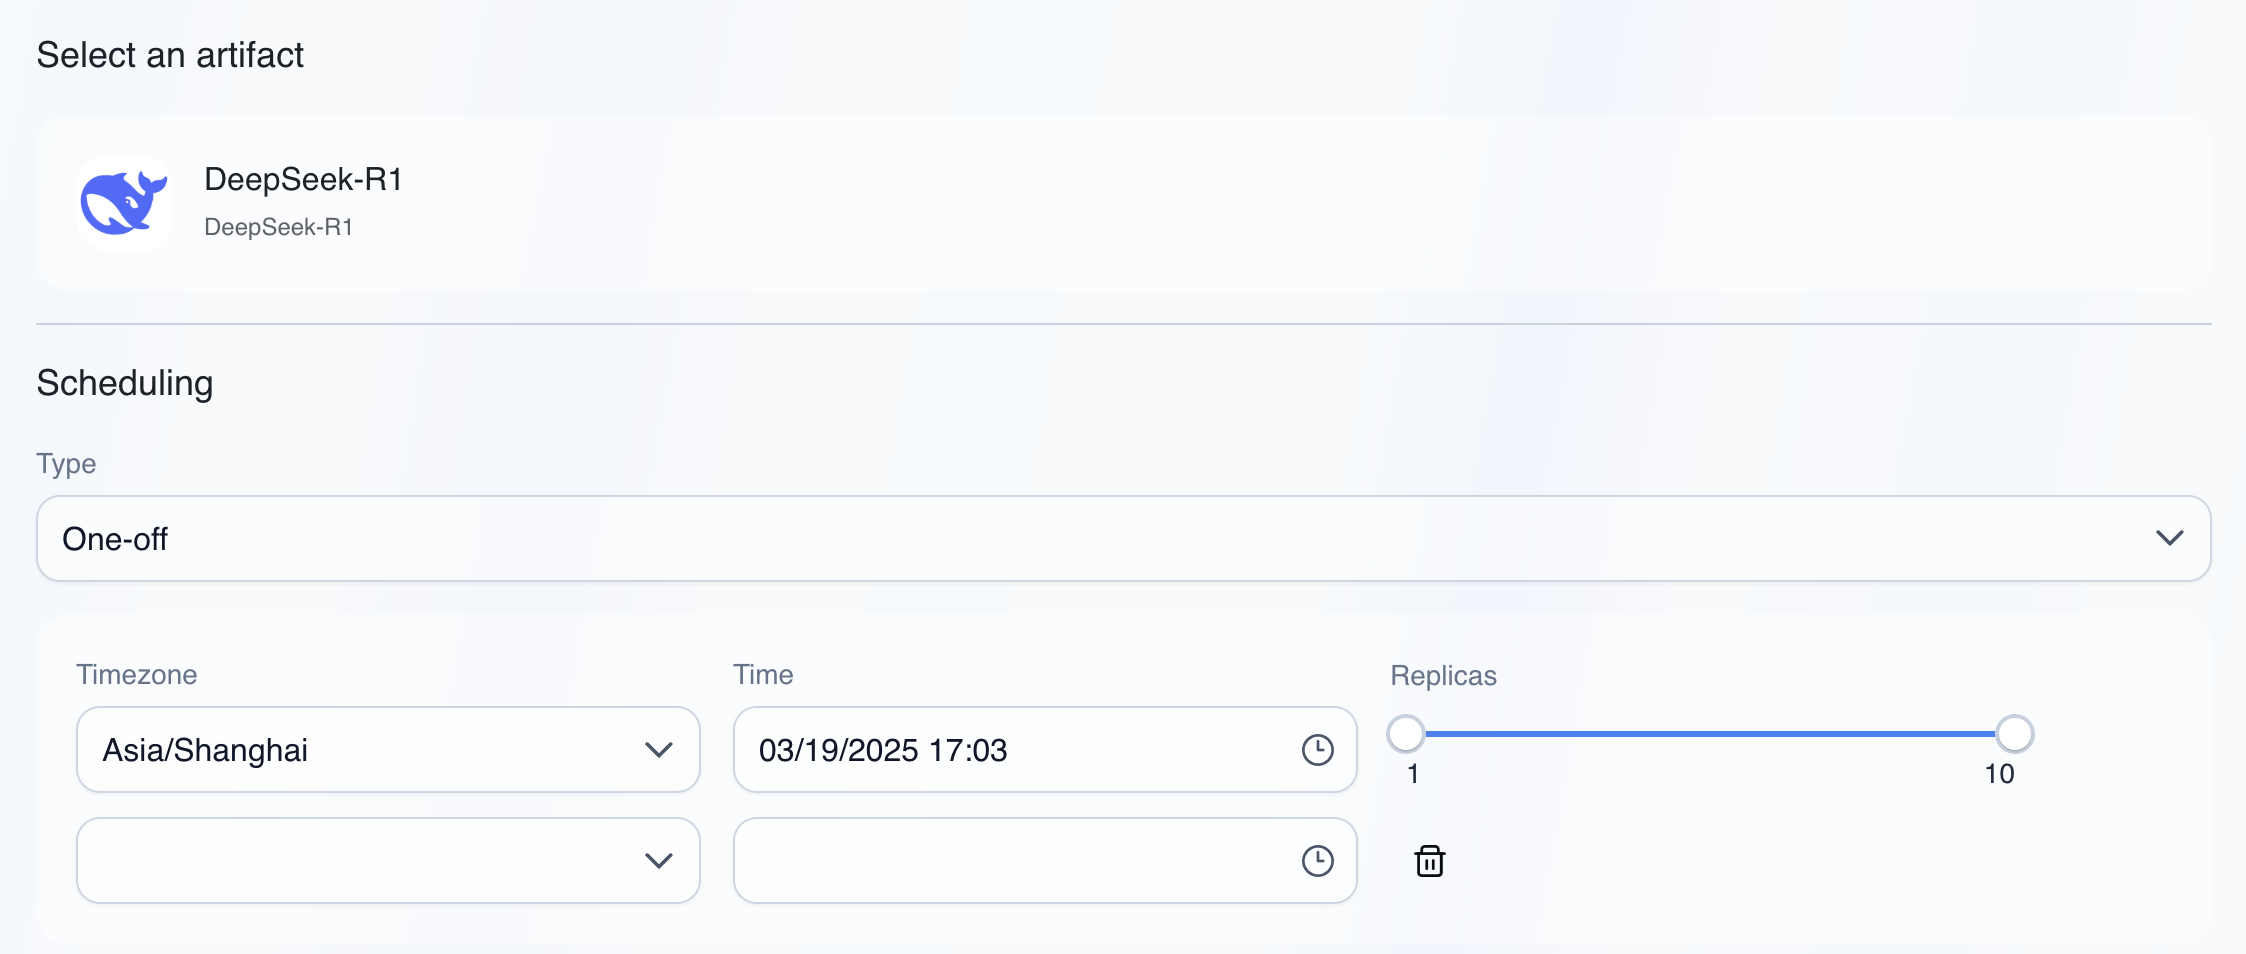The image size is (2246, 954).
Task: Click the Replicas slider minimum handle at 1
Action: tap(1406, 733)
